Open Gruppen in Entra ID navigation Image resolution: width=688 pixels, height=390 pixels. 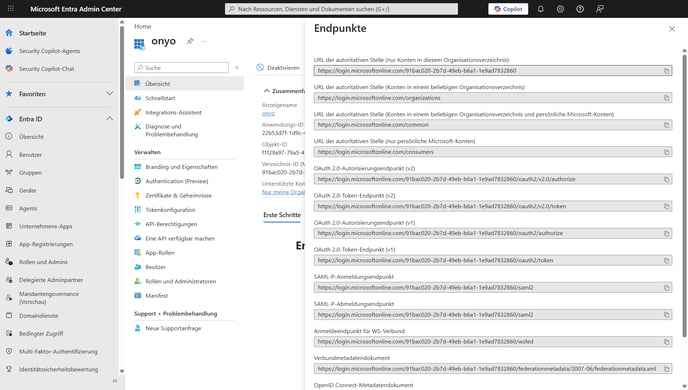(30, 173)
